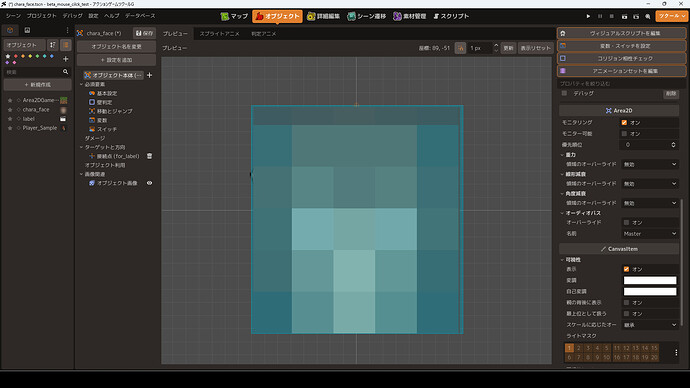Toggle the orange snap icon in preview toolbar
The height and width of the screenshot is (388, 690).
(x=460, y=48)
